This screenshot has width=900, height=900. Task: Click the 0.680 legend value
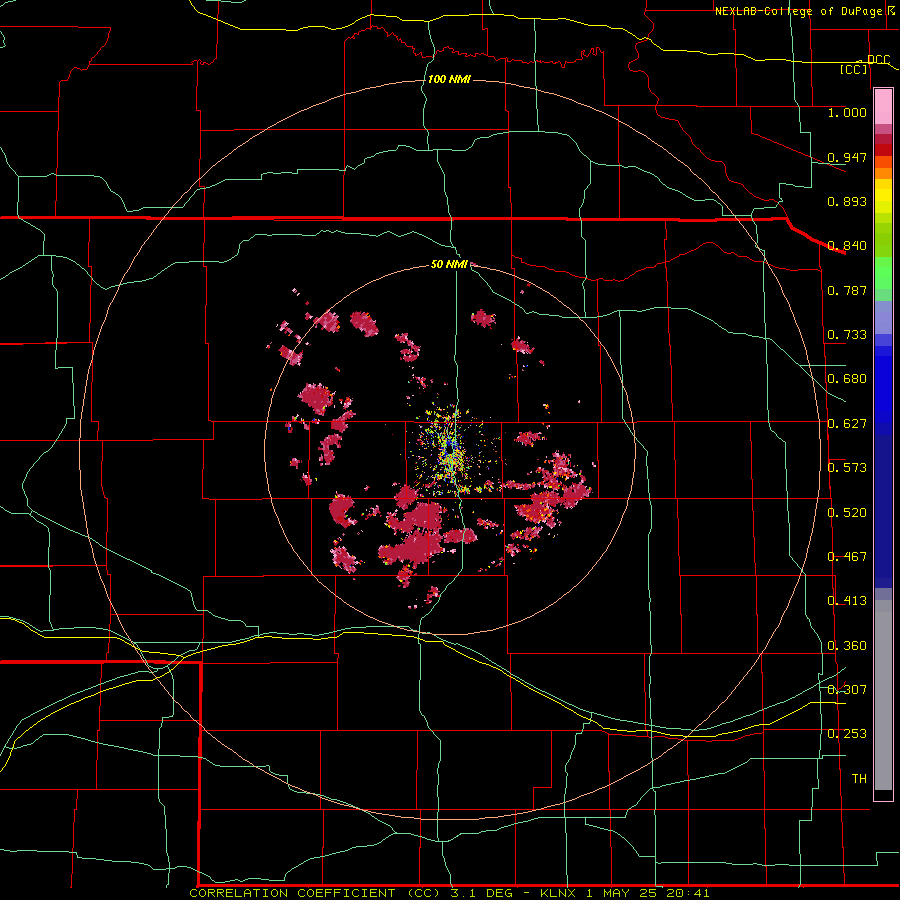[x=847, y=379]
